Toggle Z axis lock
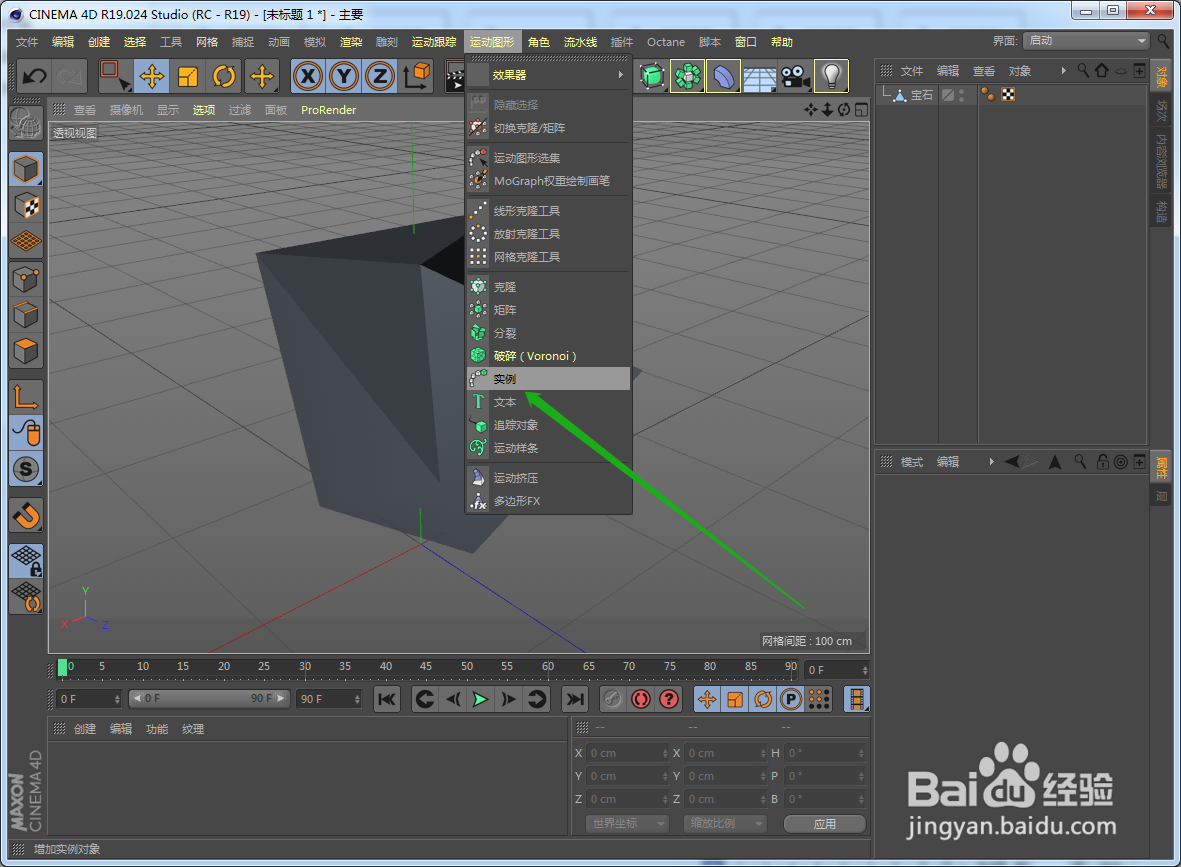Image resolution: width=1181 pixels, height=867 pixels. pyautogui.click(x=380, y=76)
